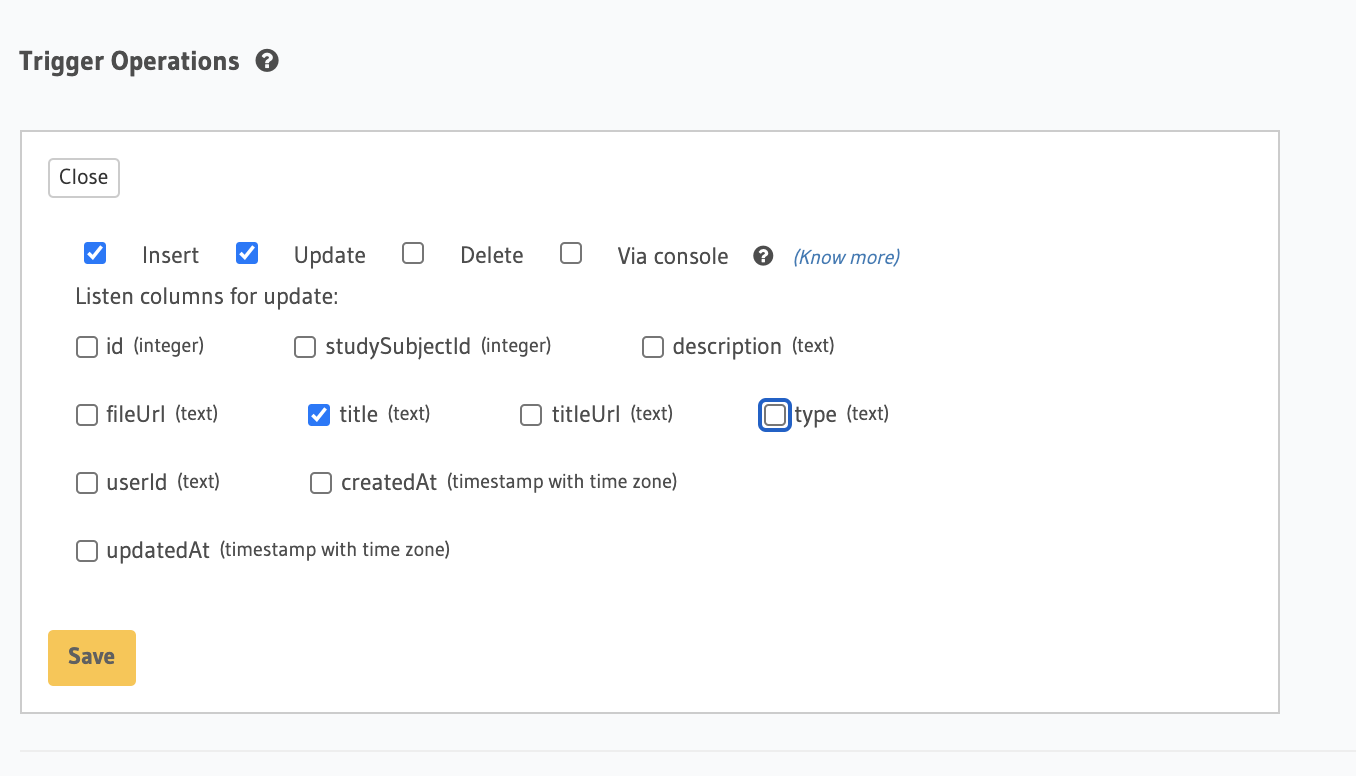Select the type column checkbox
Image resolution: width=1356 pixels, height=776 pixels.
click(775, 415)
